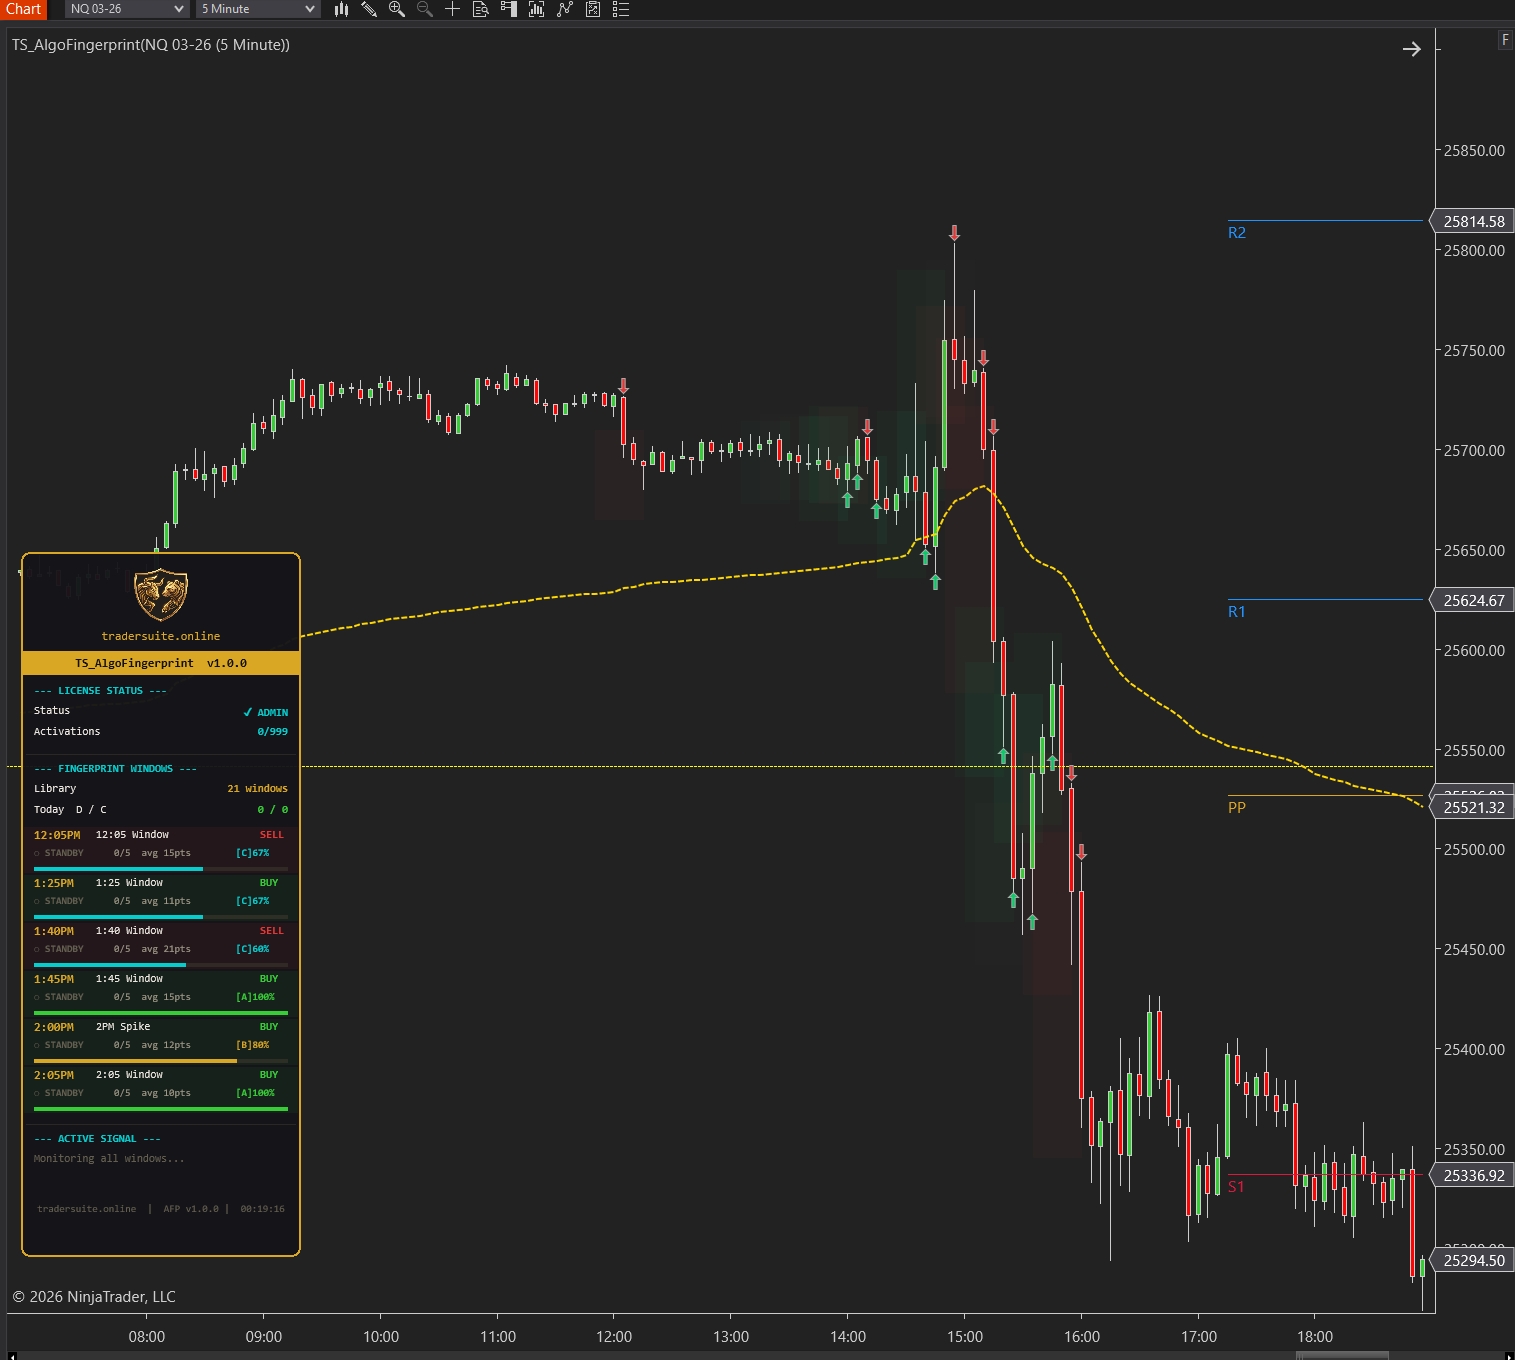This screenshot has width=1515, height=1360.
Task: Click the [A]100% rating on 1:45PM row
Action: (x=255, y=997)
